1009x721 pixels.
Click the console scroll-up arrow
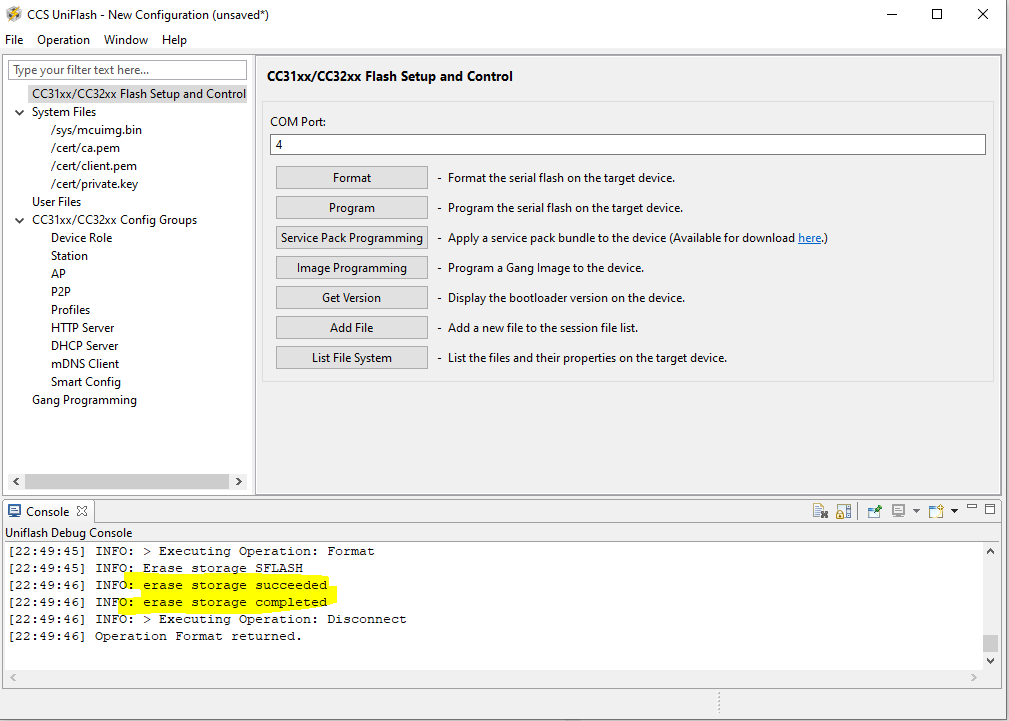pos(990,551)
